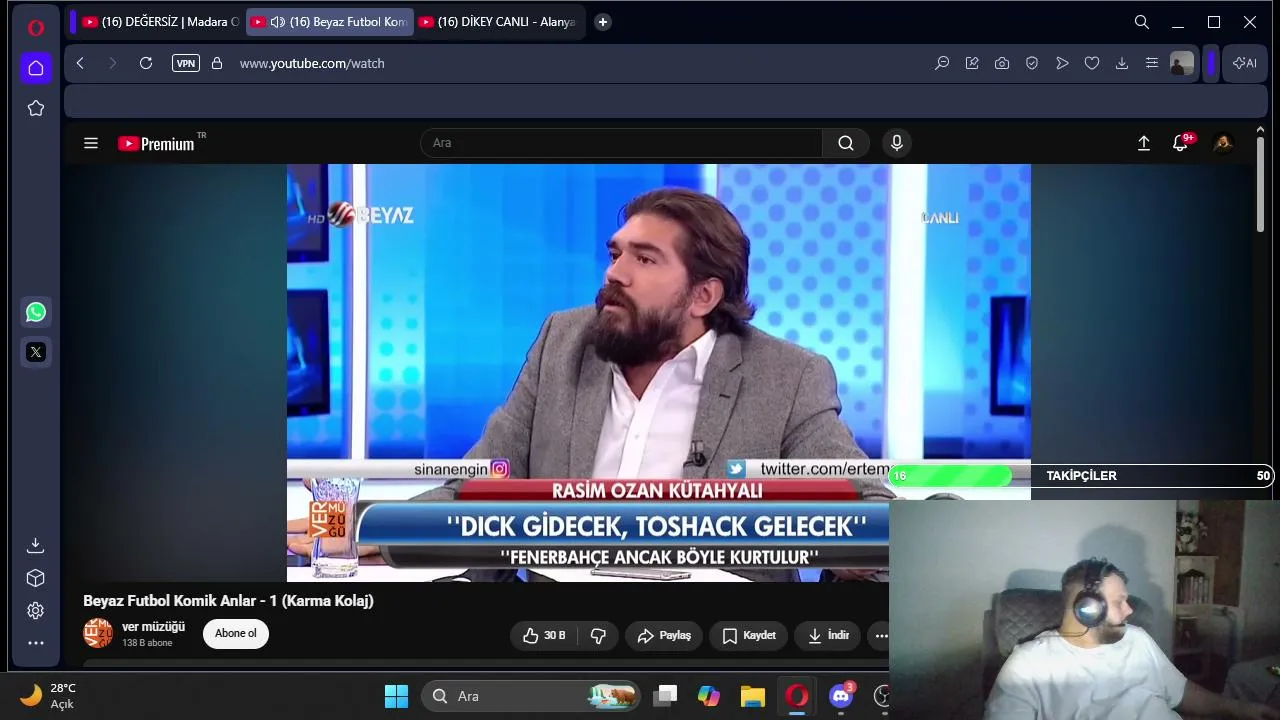Screen dimensions: 1280x720
Task: Go back to the previous page
Action: tap(80, 63)
